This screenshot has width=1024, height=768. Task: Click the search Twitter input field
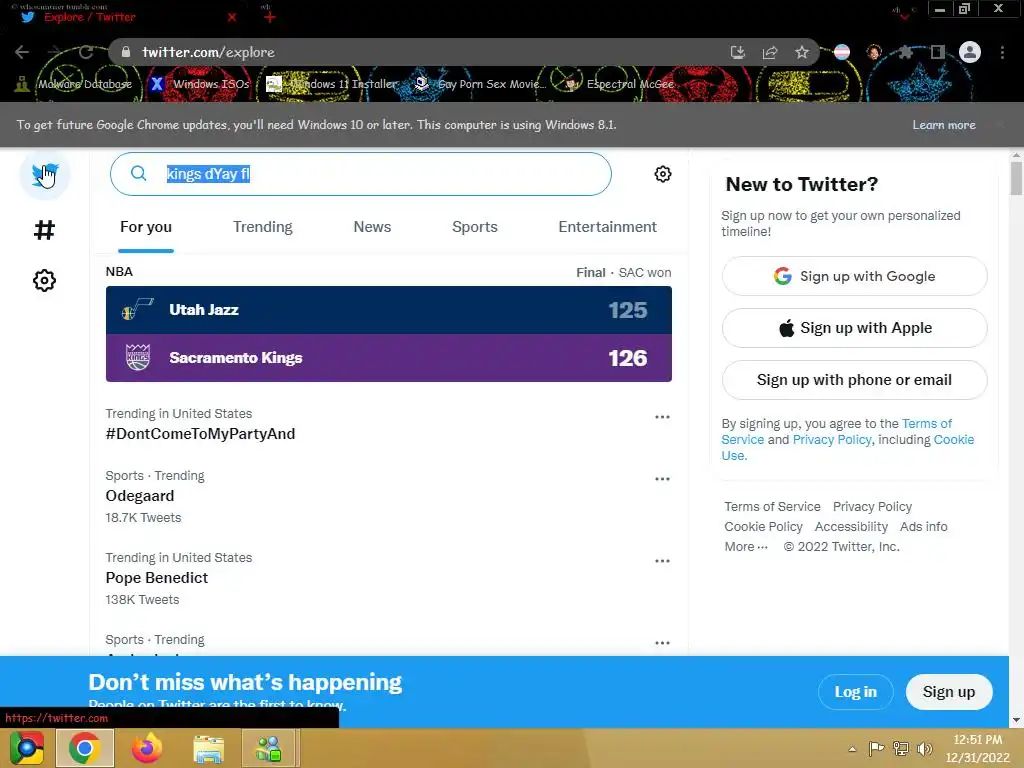(360, 174)
